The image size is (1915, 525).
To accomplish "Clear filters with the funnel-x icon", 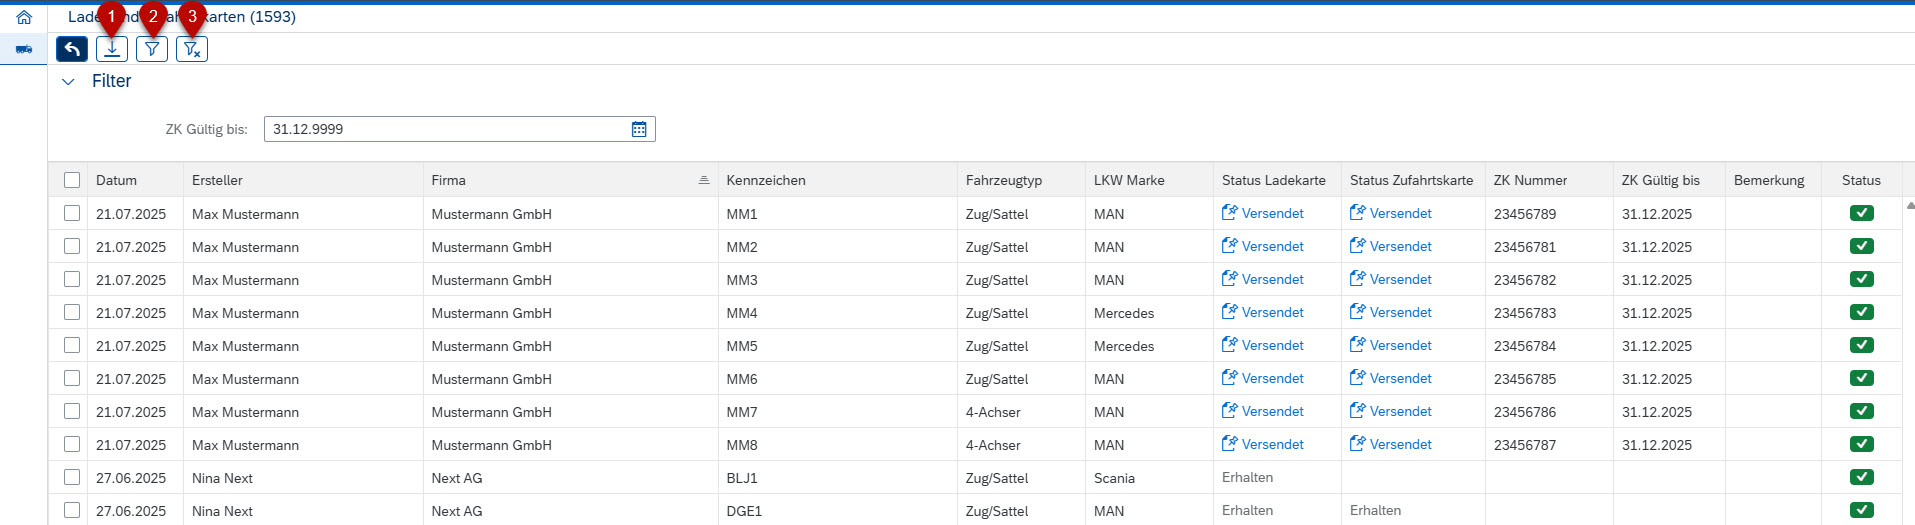I will (192, 49).
